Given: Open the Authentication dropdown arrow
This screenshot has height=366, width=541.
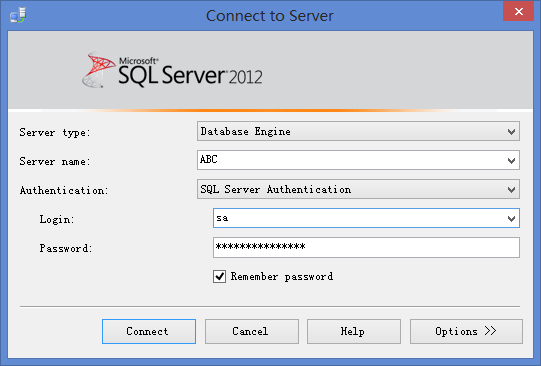Looking at the screenshot, I should 511,189.
